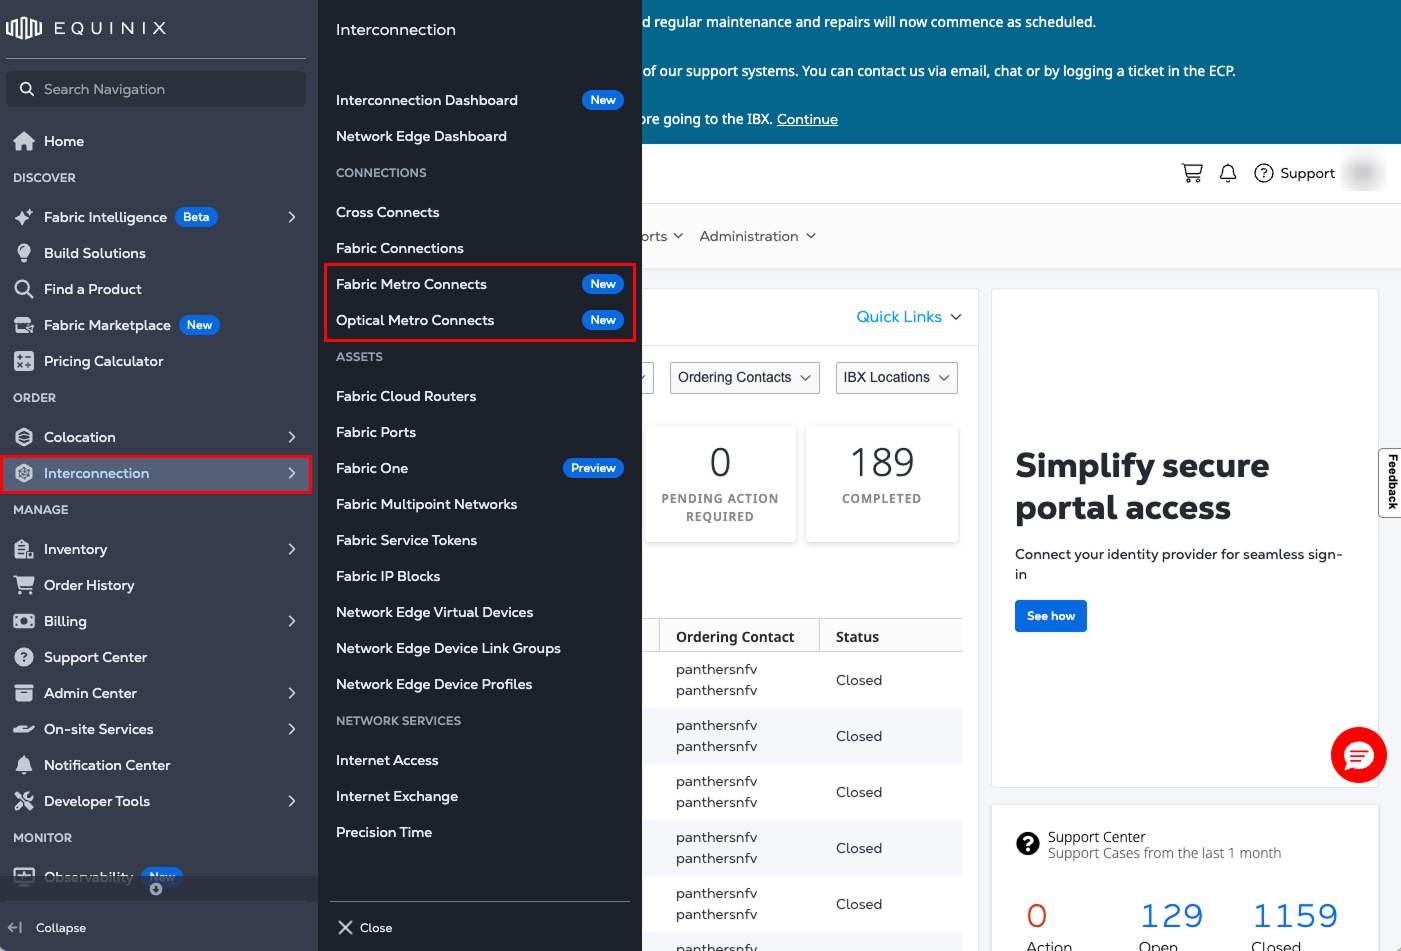Follow the Continue link in the banner
This screenshot has width=1401, height=951.
[807, 119]
